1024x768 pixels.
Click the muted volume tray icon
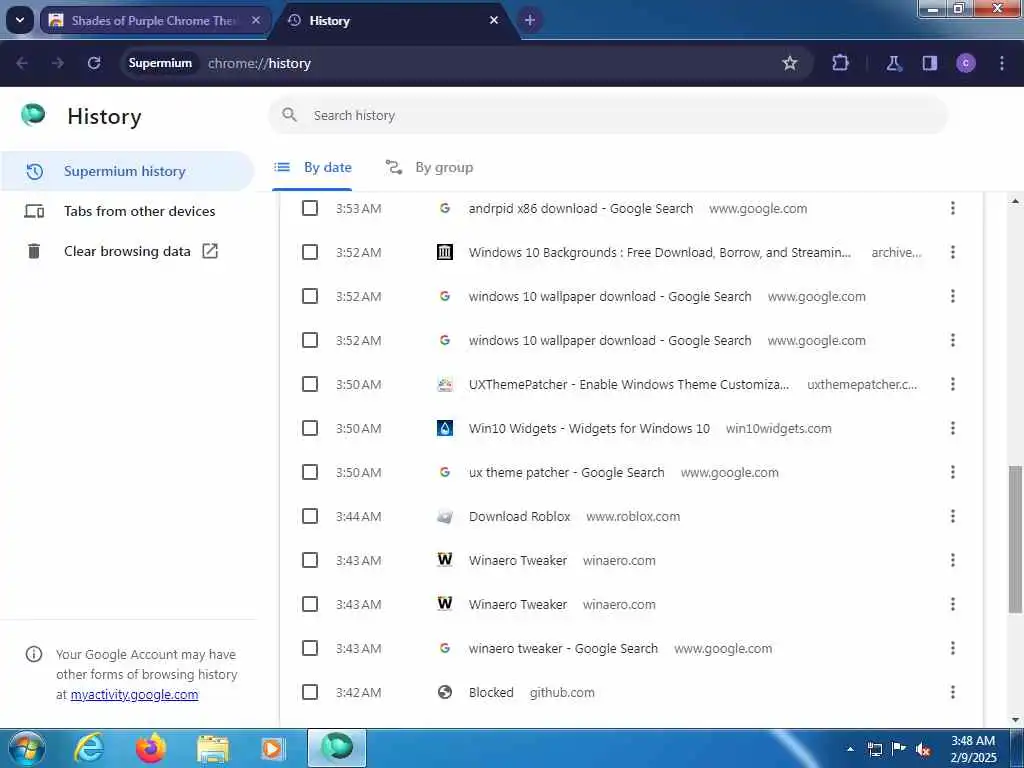point(923,749)
